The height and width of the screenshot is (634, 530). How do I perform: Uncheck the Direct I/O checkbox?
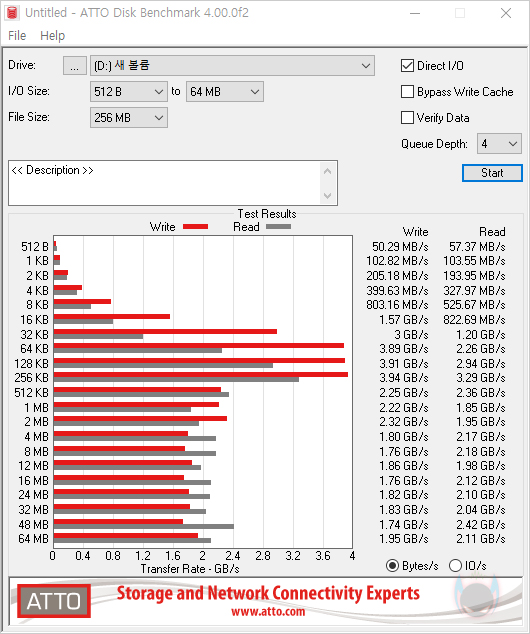click(x=407, y=66)
